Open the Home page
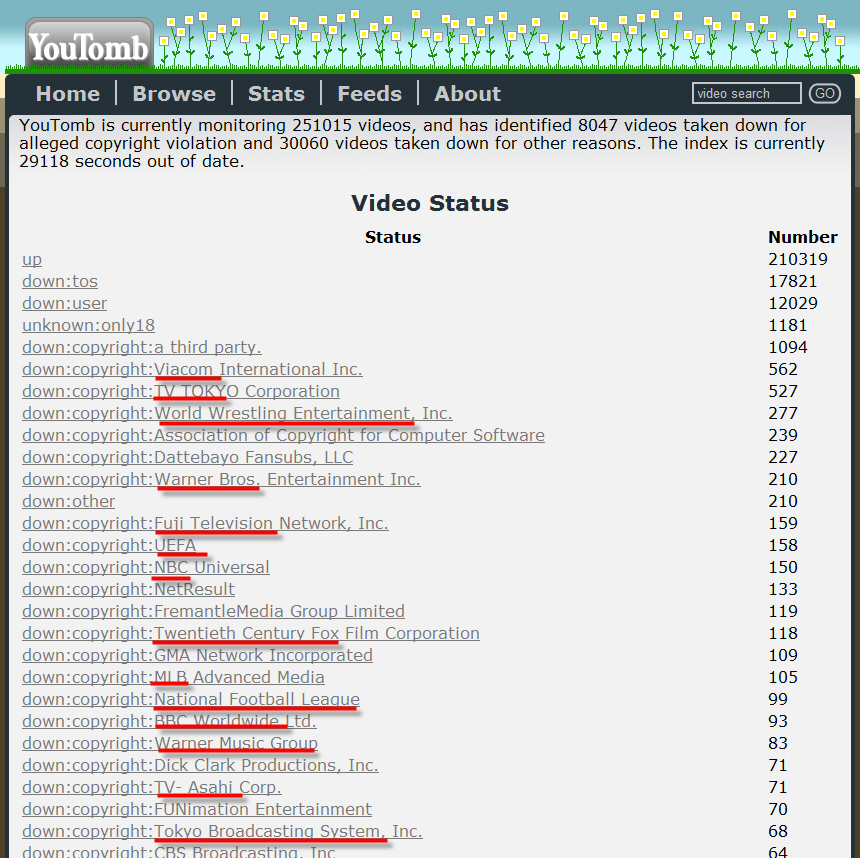 68,94
